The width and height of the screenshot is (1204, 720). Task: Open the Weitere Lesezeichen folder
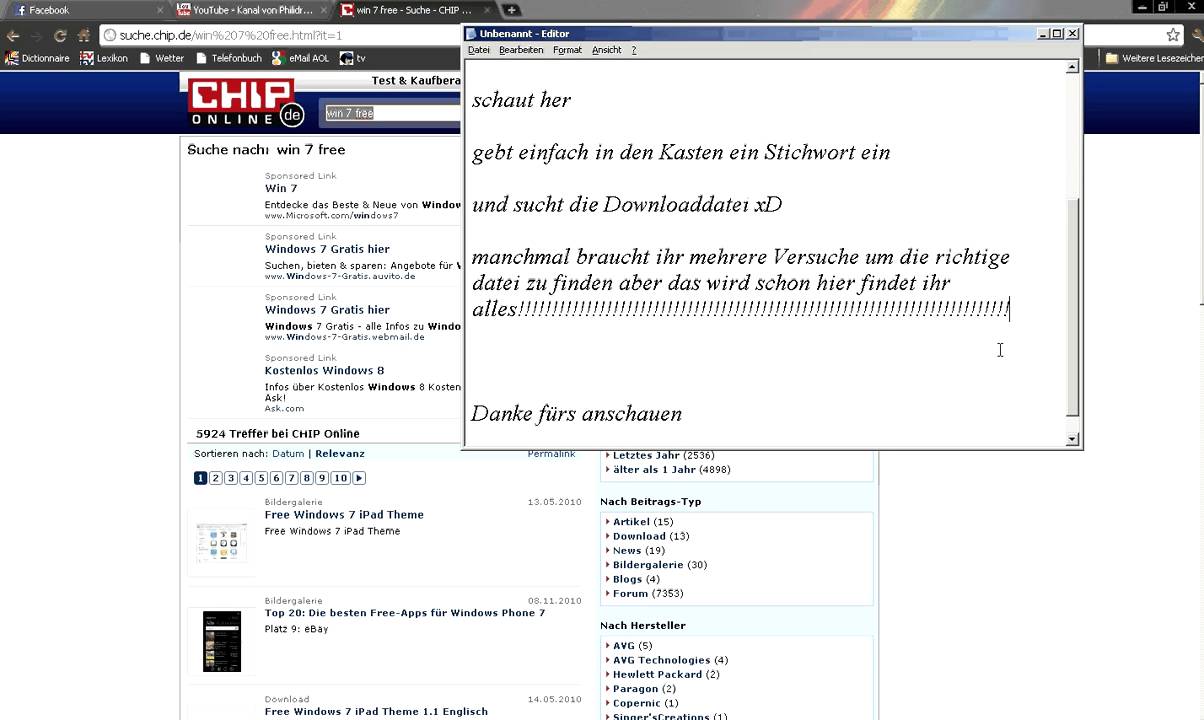pyautogui.click(x=1154, y=58)
